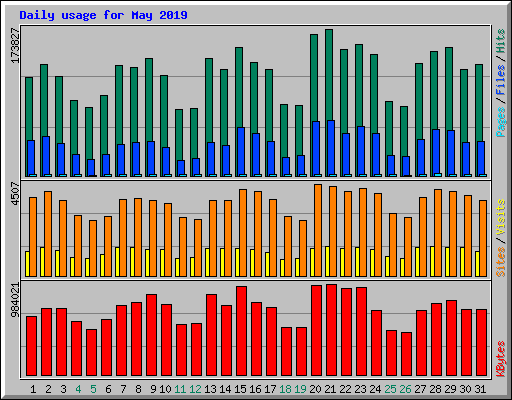This screenshot has width=512, height=400.
Task: Select the yellow sites bar for day 1
Action: pos(27,264)
